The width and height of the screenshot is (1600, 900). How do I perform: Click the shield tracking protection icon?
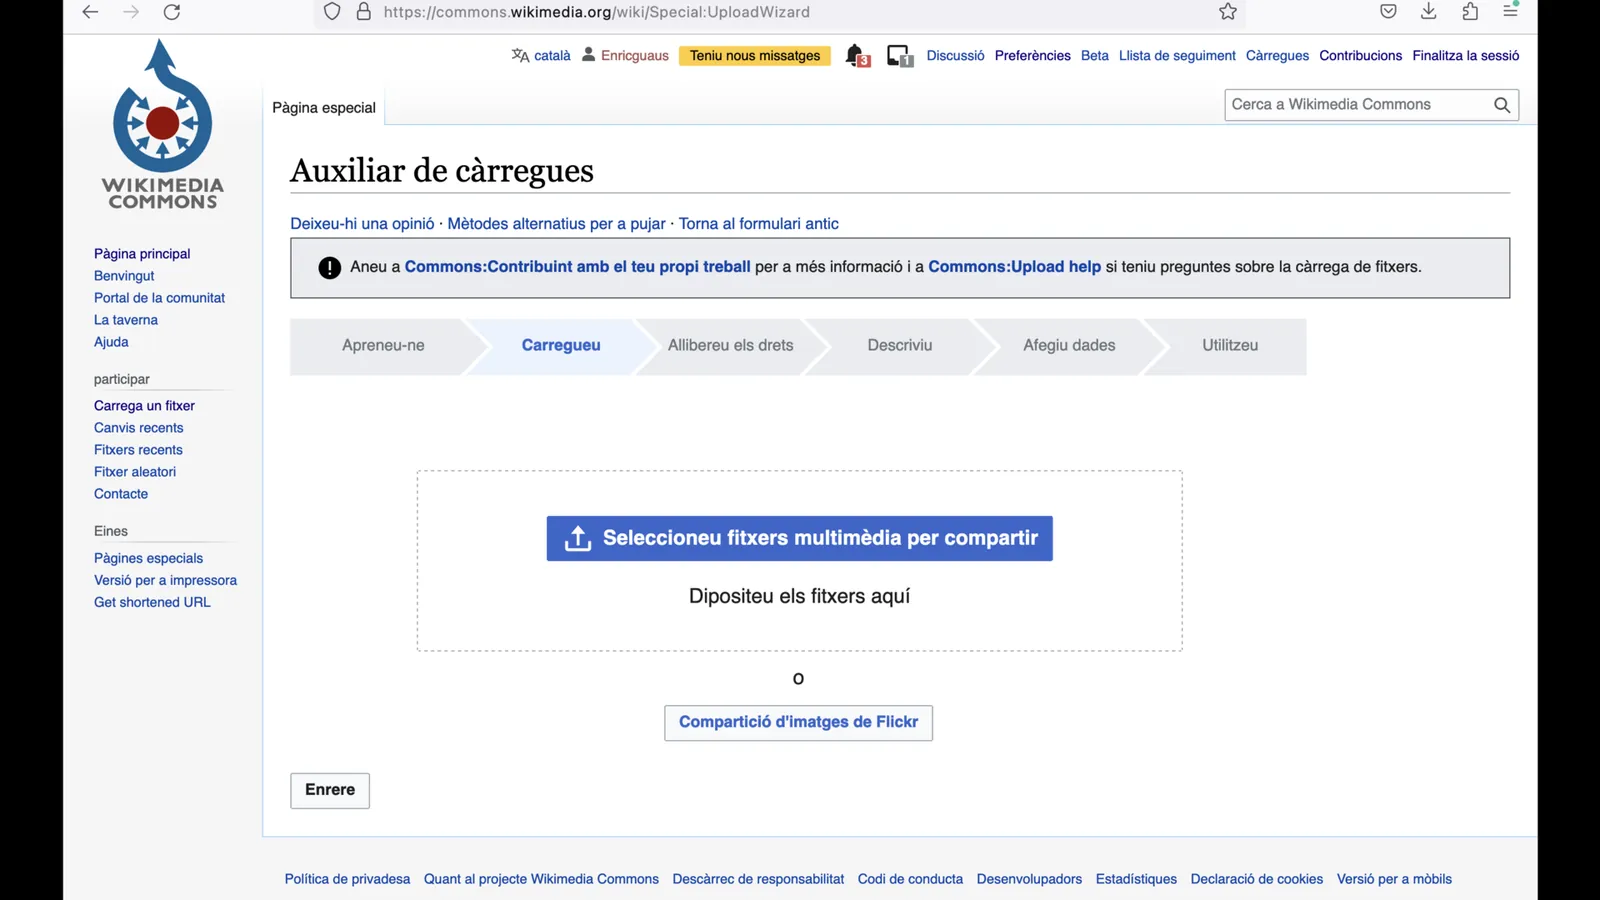click(x=332, y=12)
